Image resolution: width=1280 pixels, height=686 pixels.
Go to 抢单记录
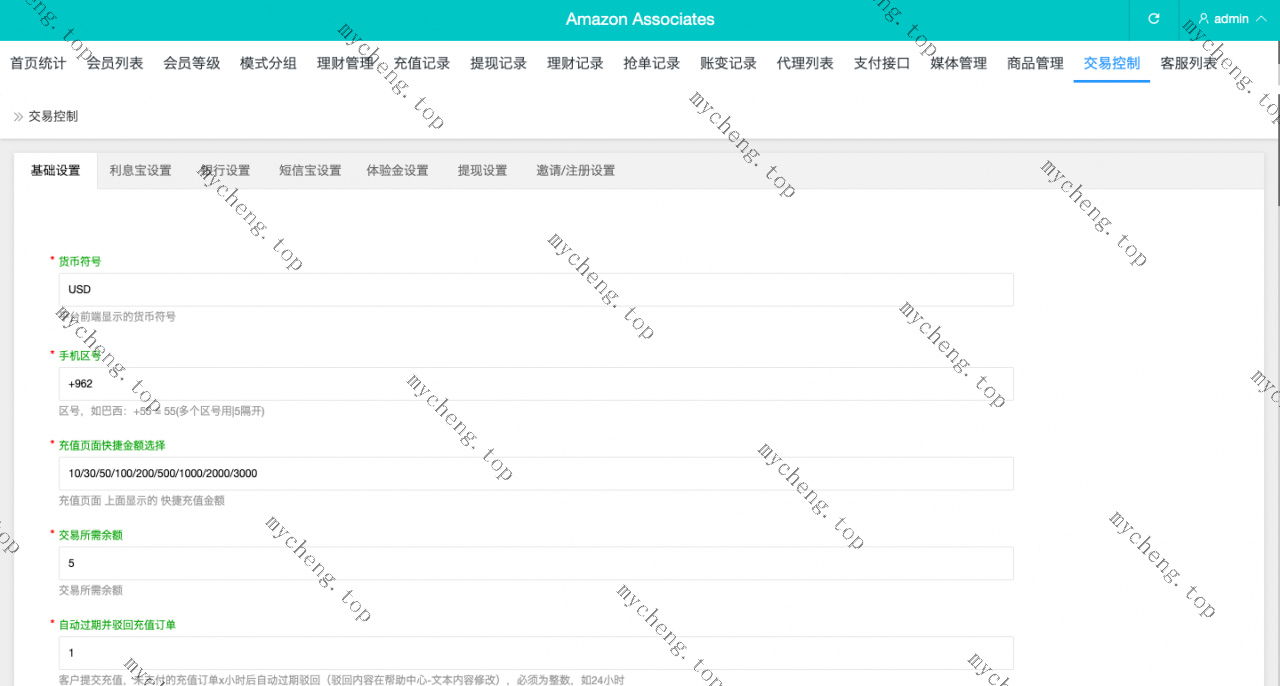pos(652,63)
